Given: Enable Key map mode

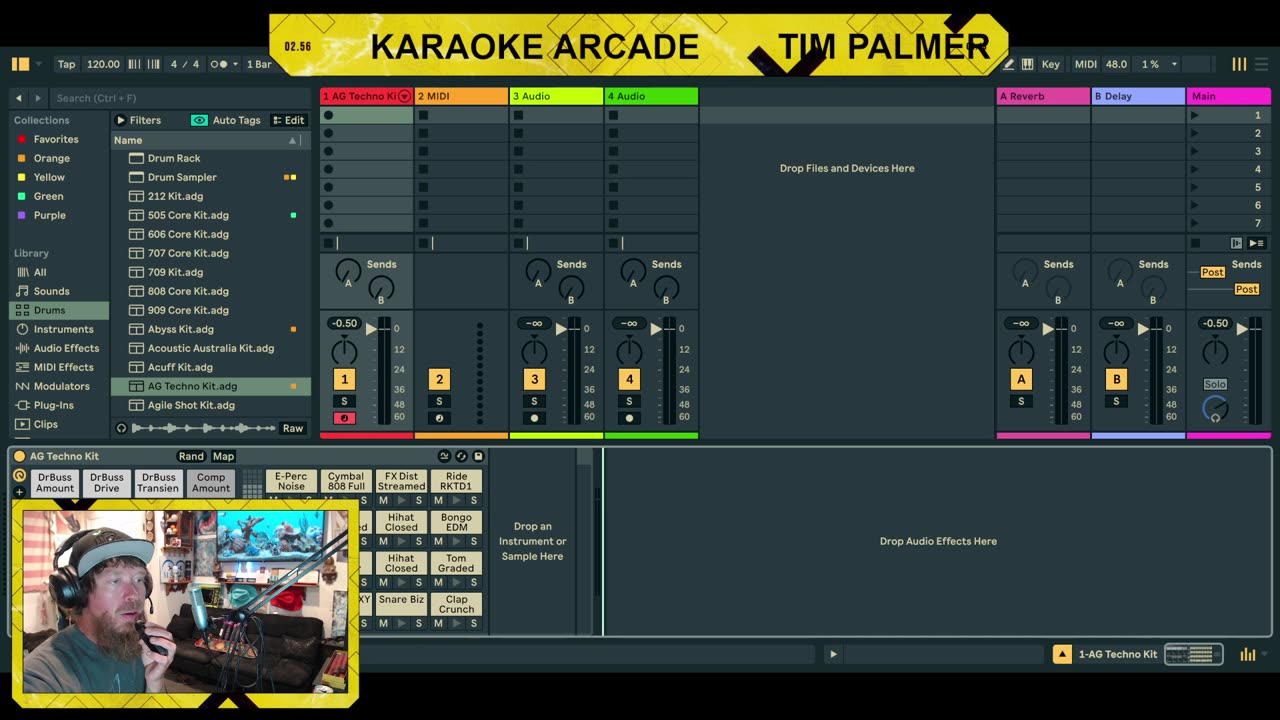Looking at the screenshot, I should click(1050, 64).
